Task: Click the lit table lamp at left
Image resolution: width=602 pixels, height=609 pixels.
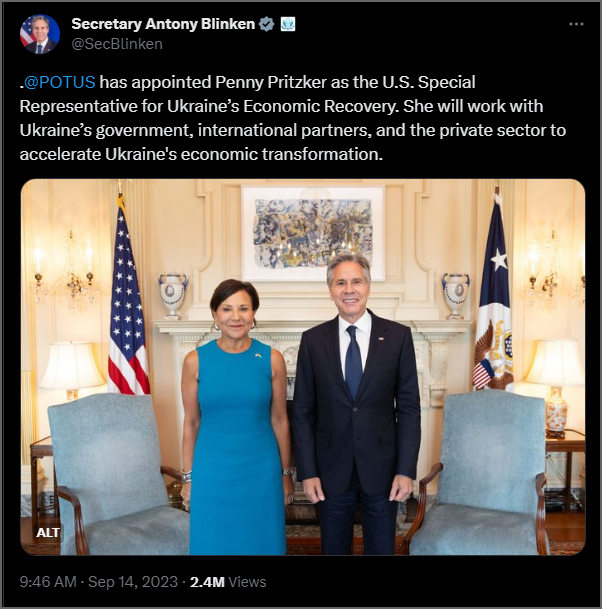Action: point(72,370)
